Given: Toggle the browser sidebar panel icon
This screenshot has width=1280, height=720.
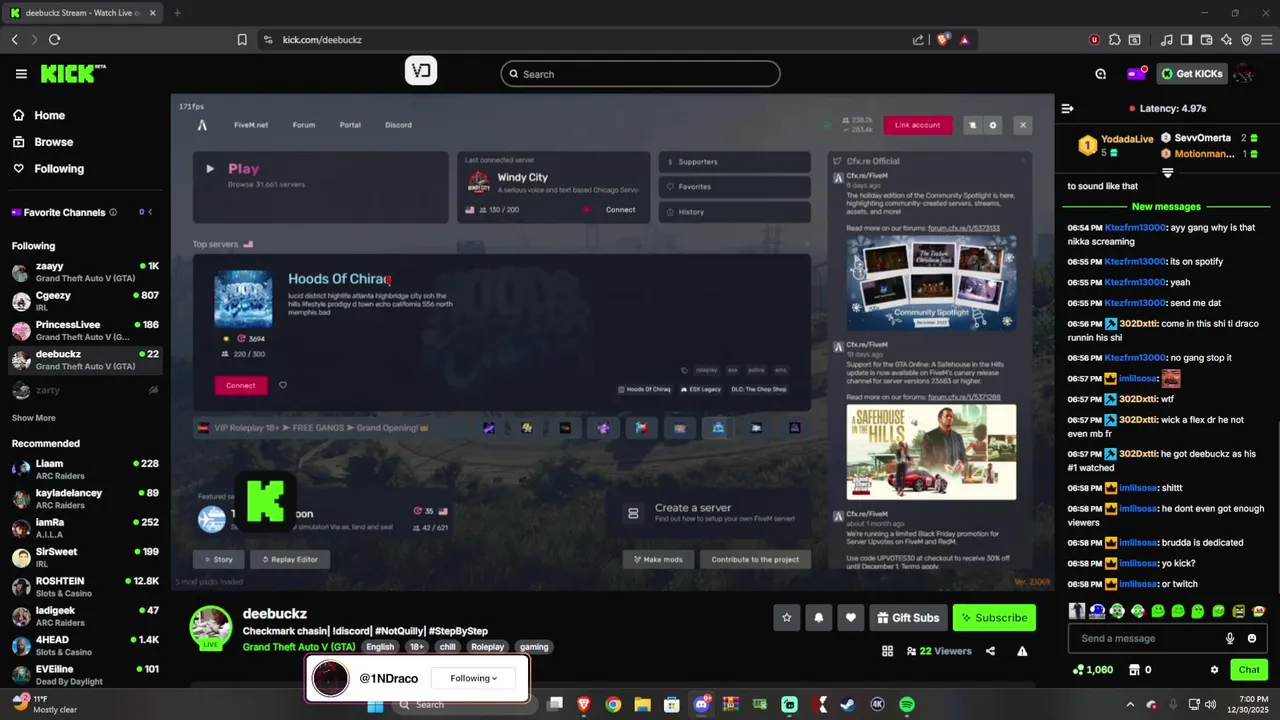Looking at the screenshot, I should 1186,40.
